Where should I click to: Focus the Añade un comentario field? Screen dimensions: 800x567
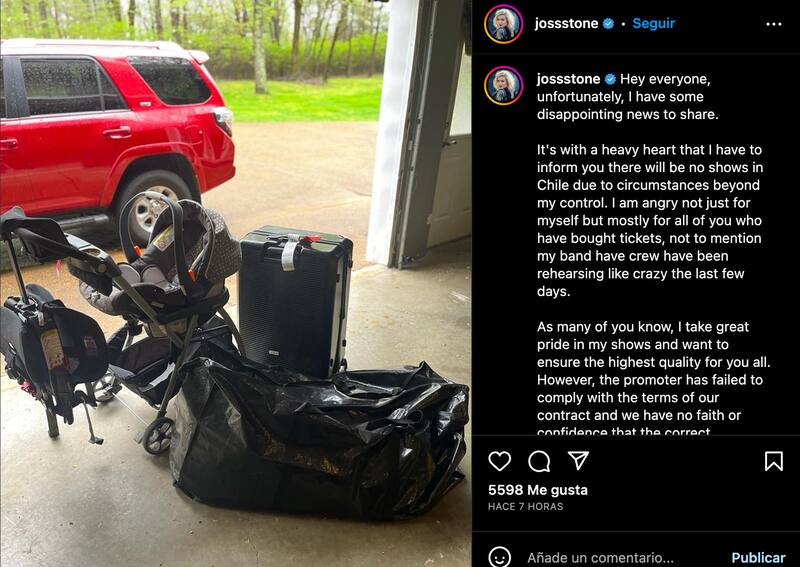(x=600, y=557)
